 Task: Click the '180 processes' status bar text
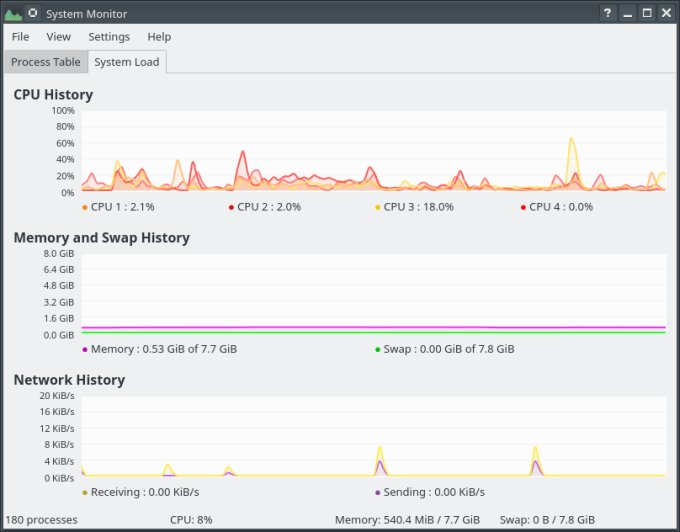[x=42, y=520]
